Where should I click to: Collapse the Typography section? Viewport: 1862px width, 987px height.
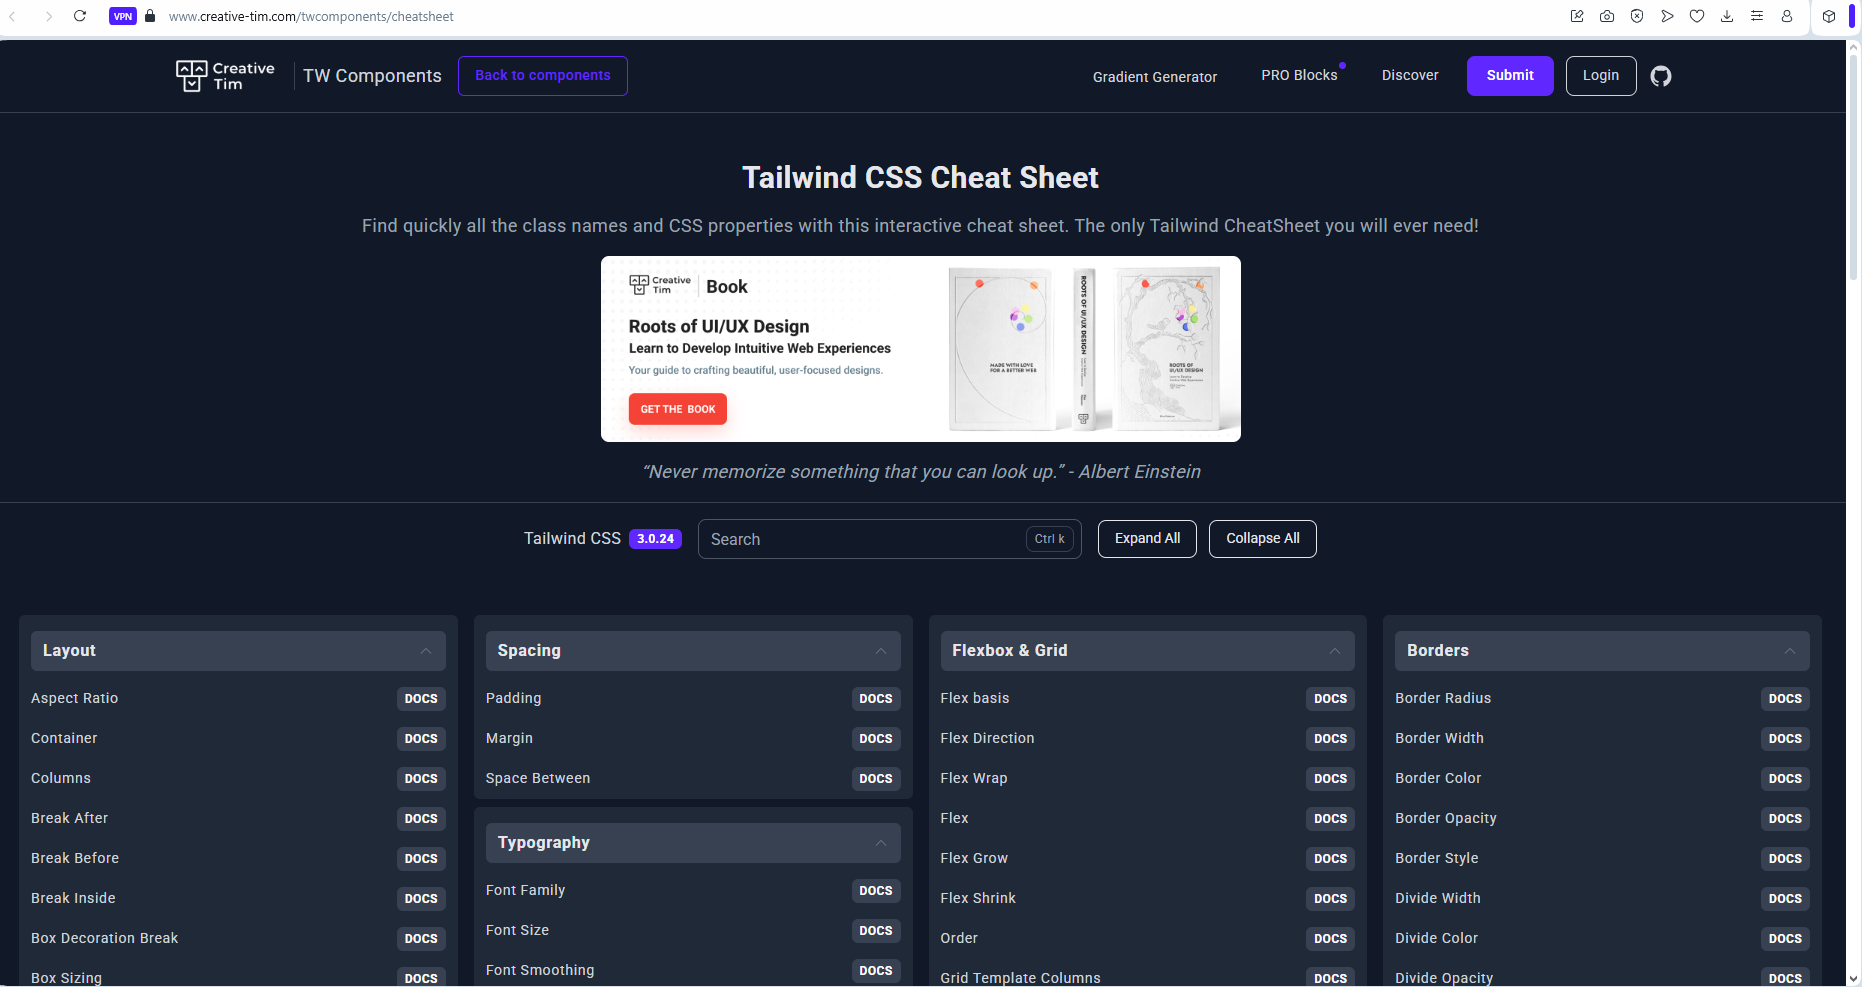coord(881,843)
